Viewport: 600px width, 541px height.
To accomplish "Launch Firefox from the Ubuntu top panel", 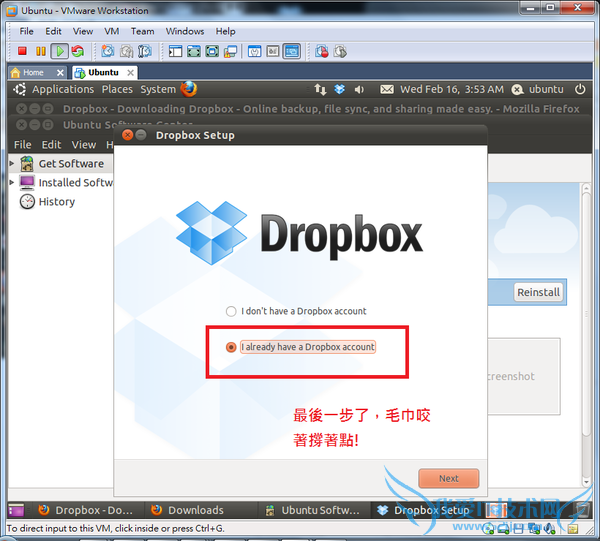I will pos(189,89).
